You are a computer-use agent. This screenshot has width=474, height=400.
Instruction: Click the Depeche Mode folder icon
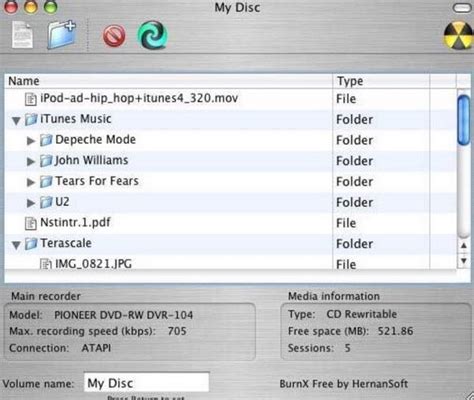46,140
